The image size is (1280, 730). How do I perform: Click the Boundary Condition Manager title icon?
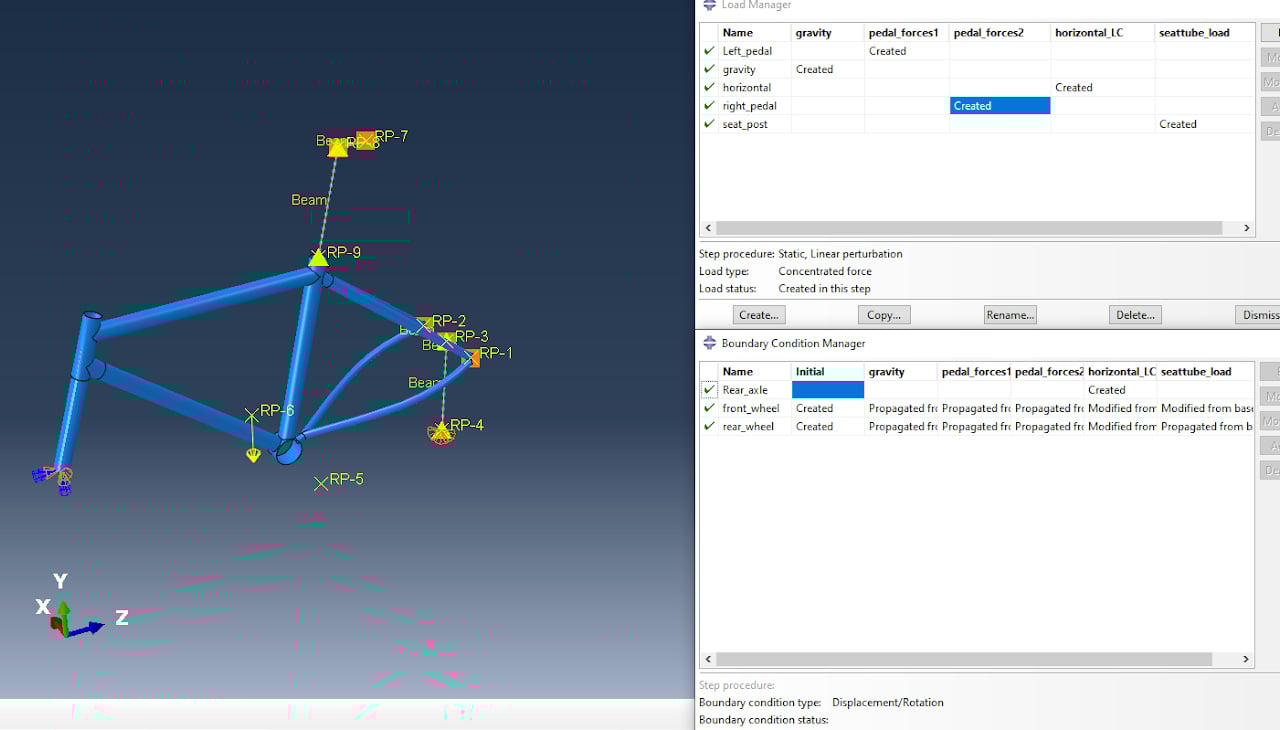709,343
